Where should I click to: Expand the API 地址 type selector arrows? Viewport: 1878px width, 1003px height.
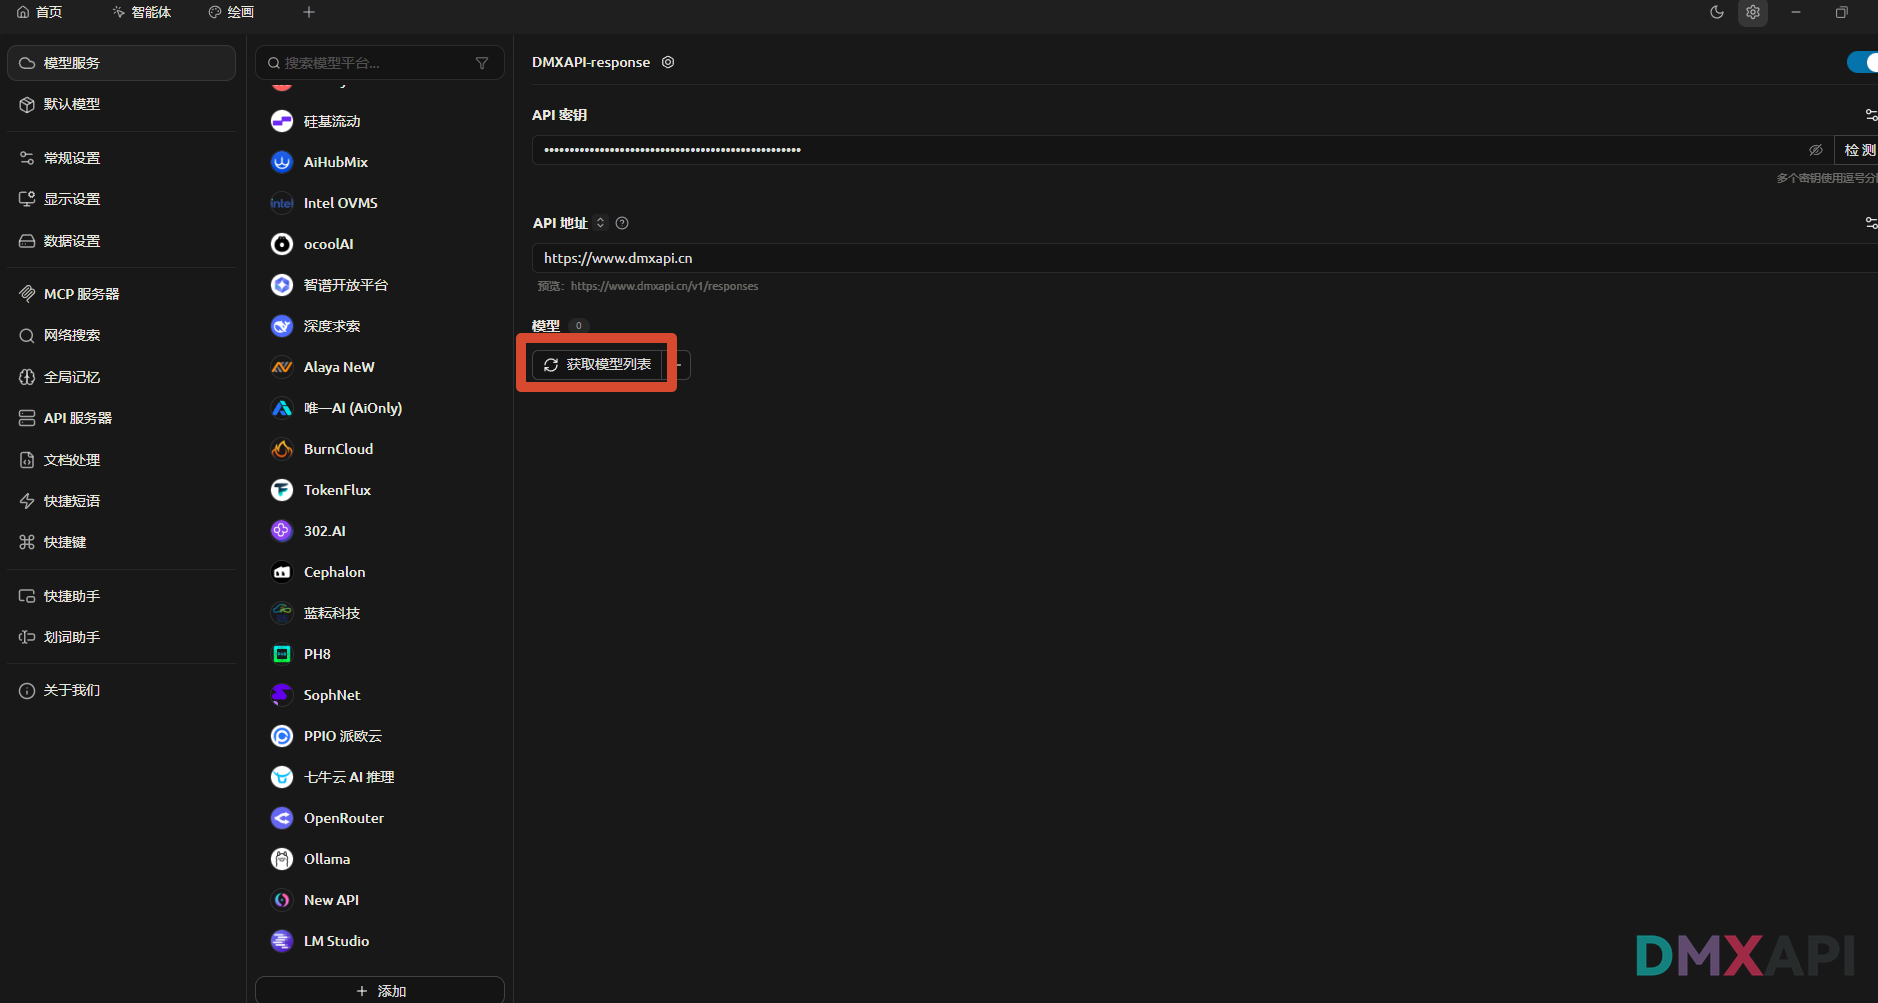point(600,223)
